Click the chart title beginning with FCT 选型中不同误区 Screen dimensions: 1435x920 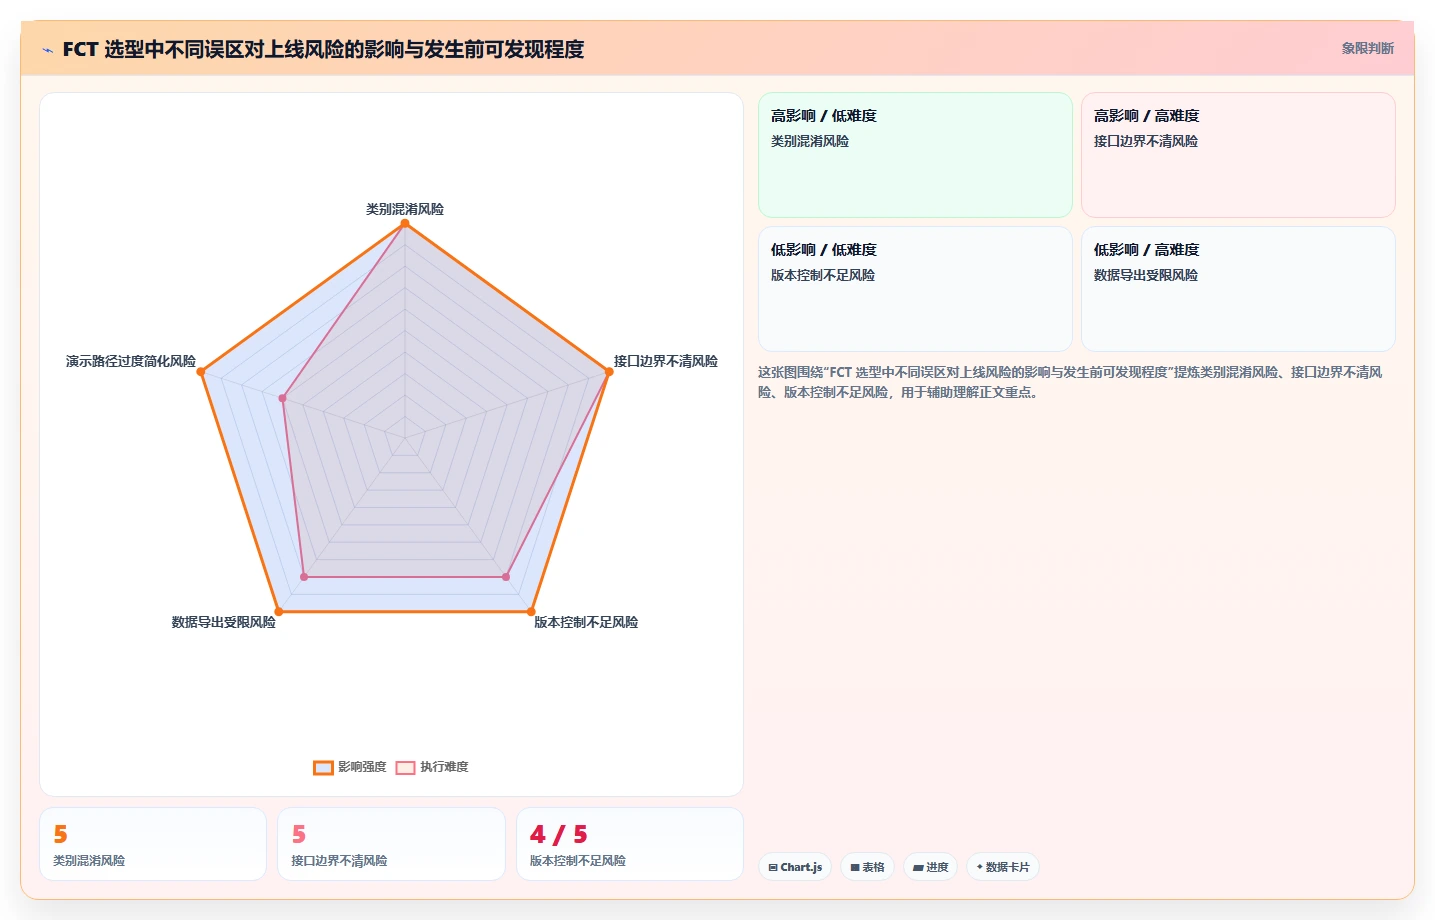323,49
